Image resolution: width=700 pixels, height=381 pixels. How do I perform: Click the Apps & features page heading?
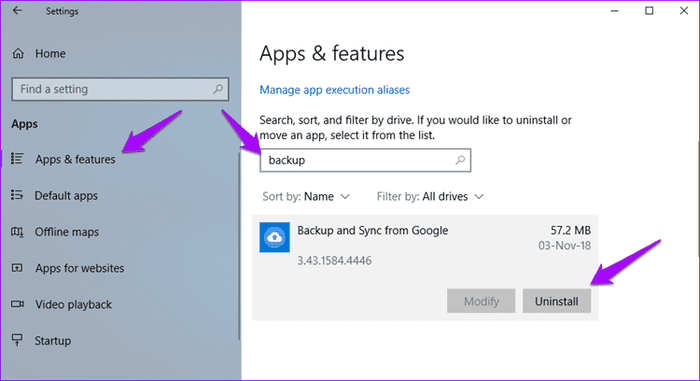[332, 54]
